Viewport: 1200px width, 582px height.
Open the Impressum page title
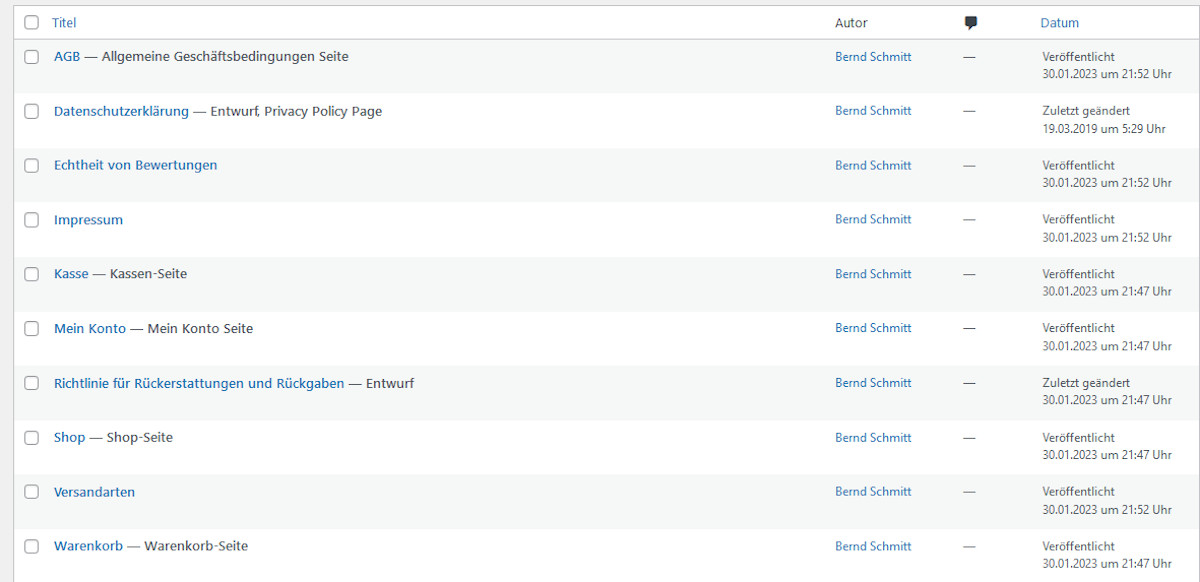pyautogui.click(x=88, y=220)
